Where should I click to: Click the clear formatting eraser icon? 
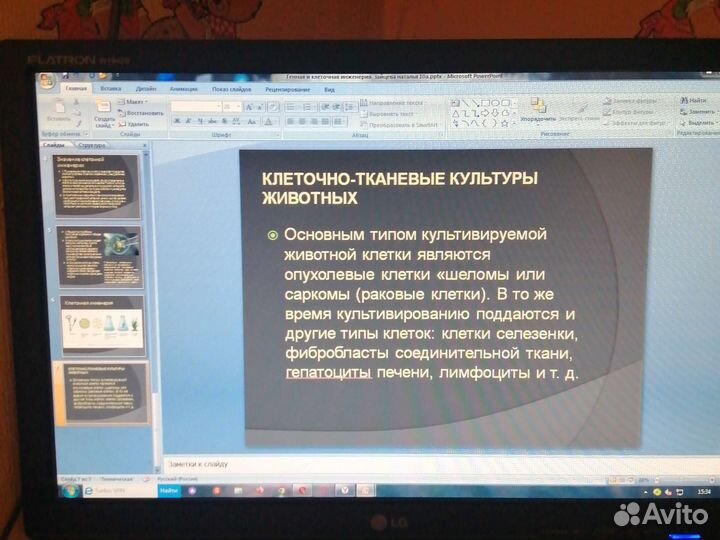[x=273, y=107]
